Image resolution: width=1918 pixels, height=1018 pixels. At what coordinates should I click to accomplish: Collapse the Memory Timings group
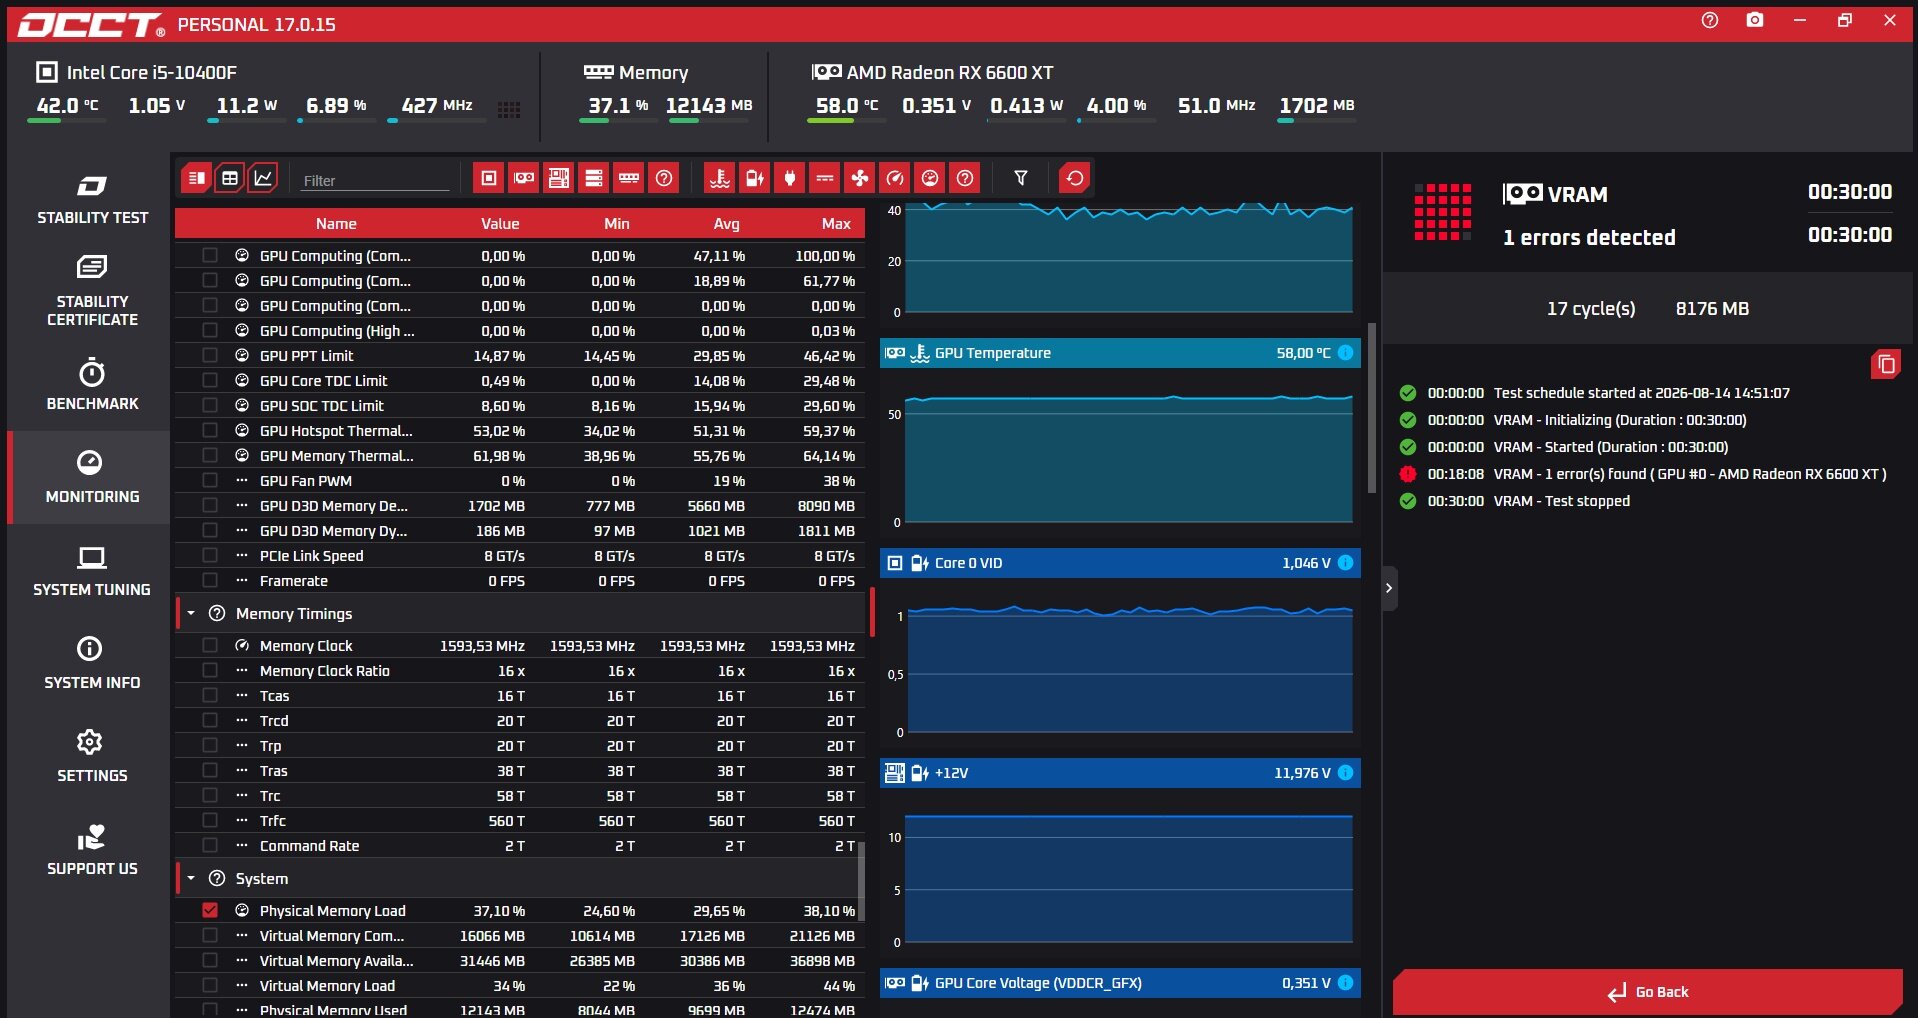(x=191, y=613)
